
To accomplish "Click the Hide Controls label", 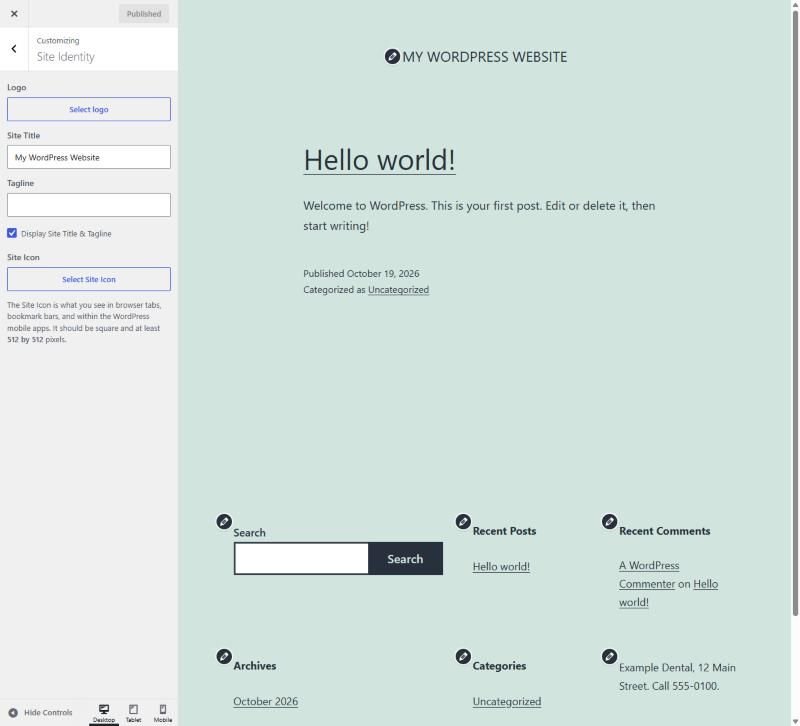I will tap(48, 713).
